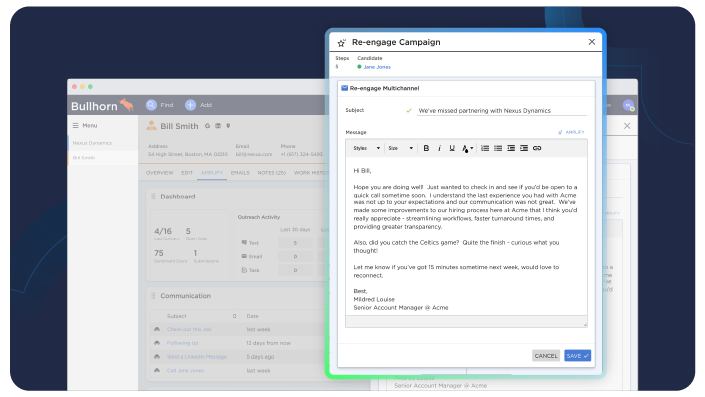The height and width of the screenshot is (397, 705).
Task: Click the Date column header
Action: 252,316
